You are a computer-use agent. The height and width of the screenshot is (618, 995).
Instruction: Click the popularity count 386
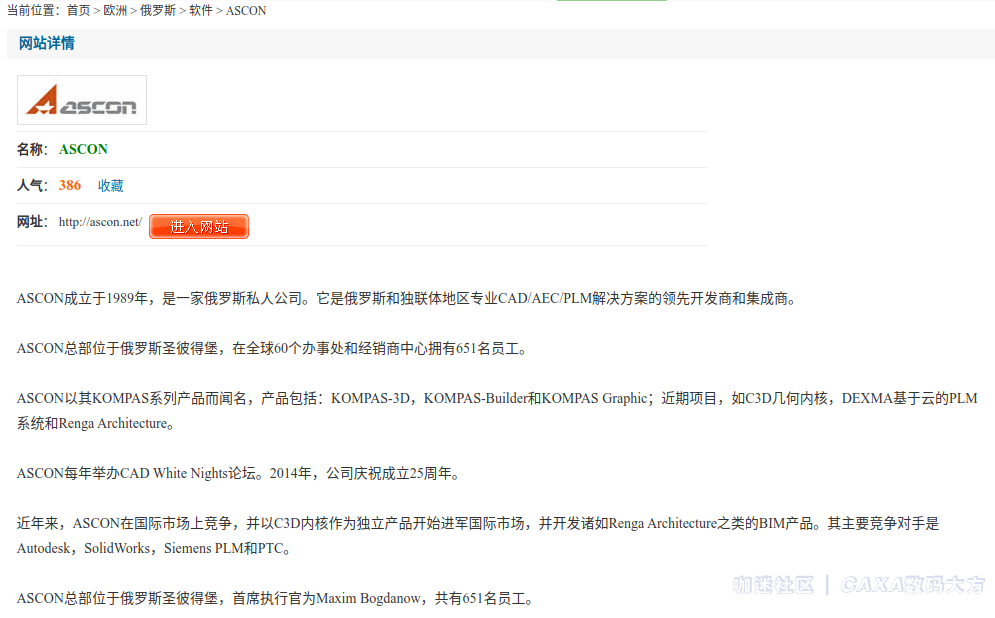pos(70,185)
